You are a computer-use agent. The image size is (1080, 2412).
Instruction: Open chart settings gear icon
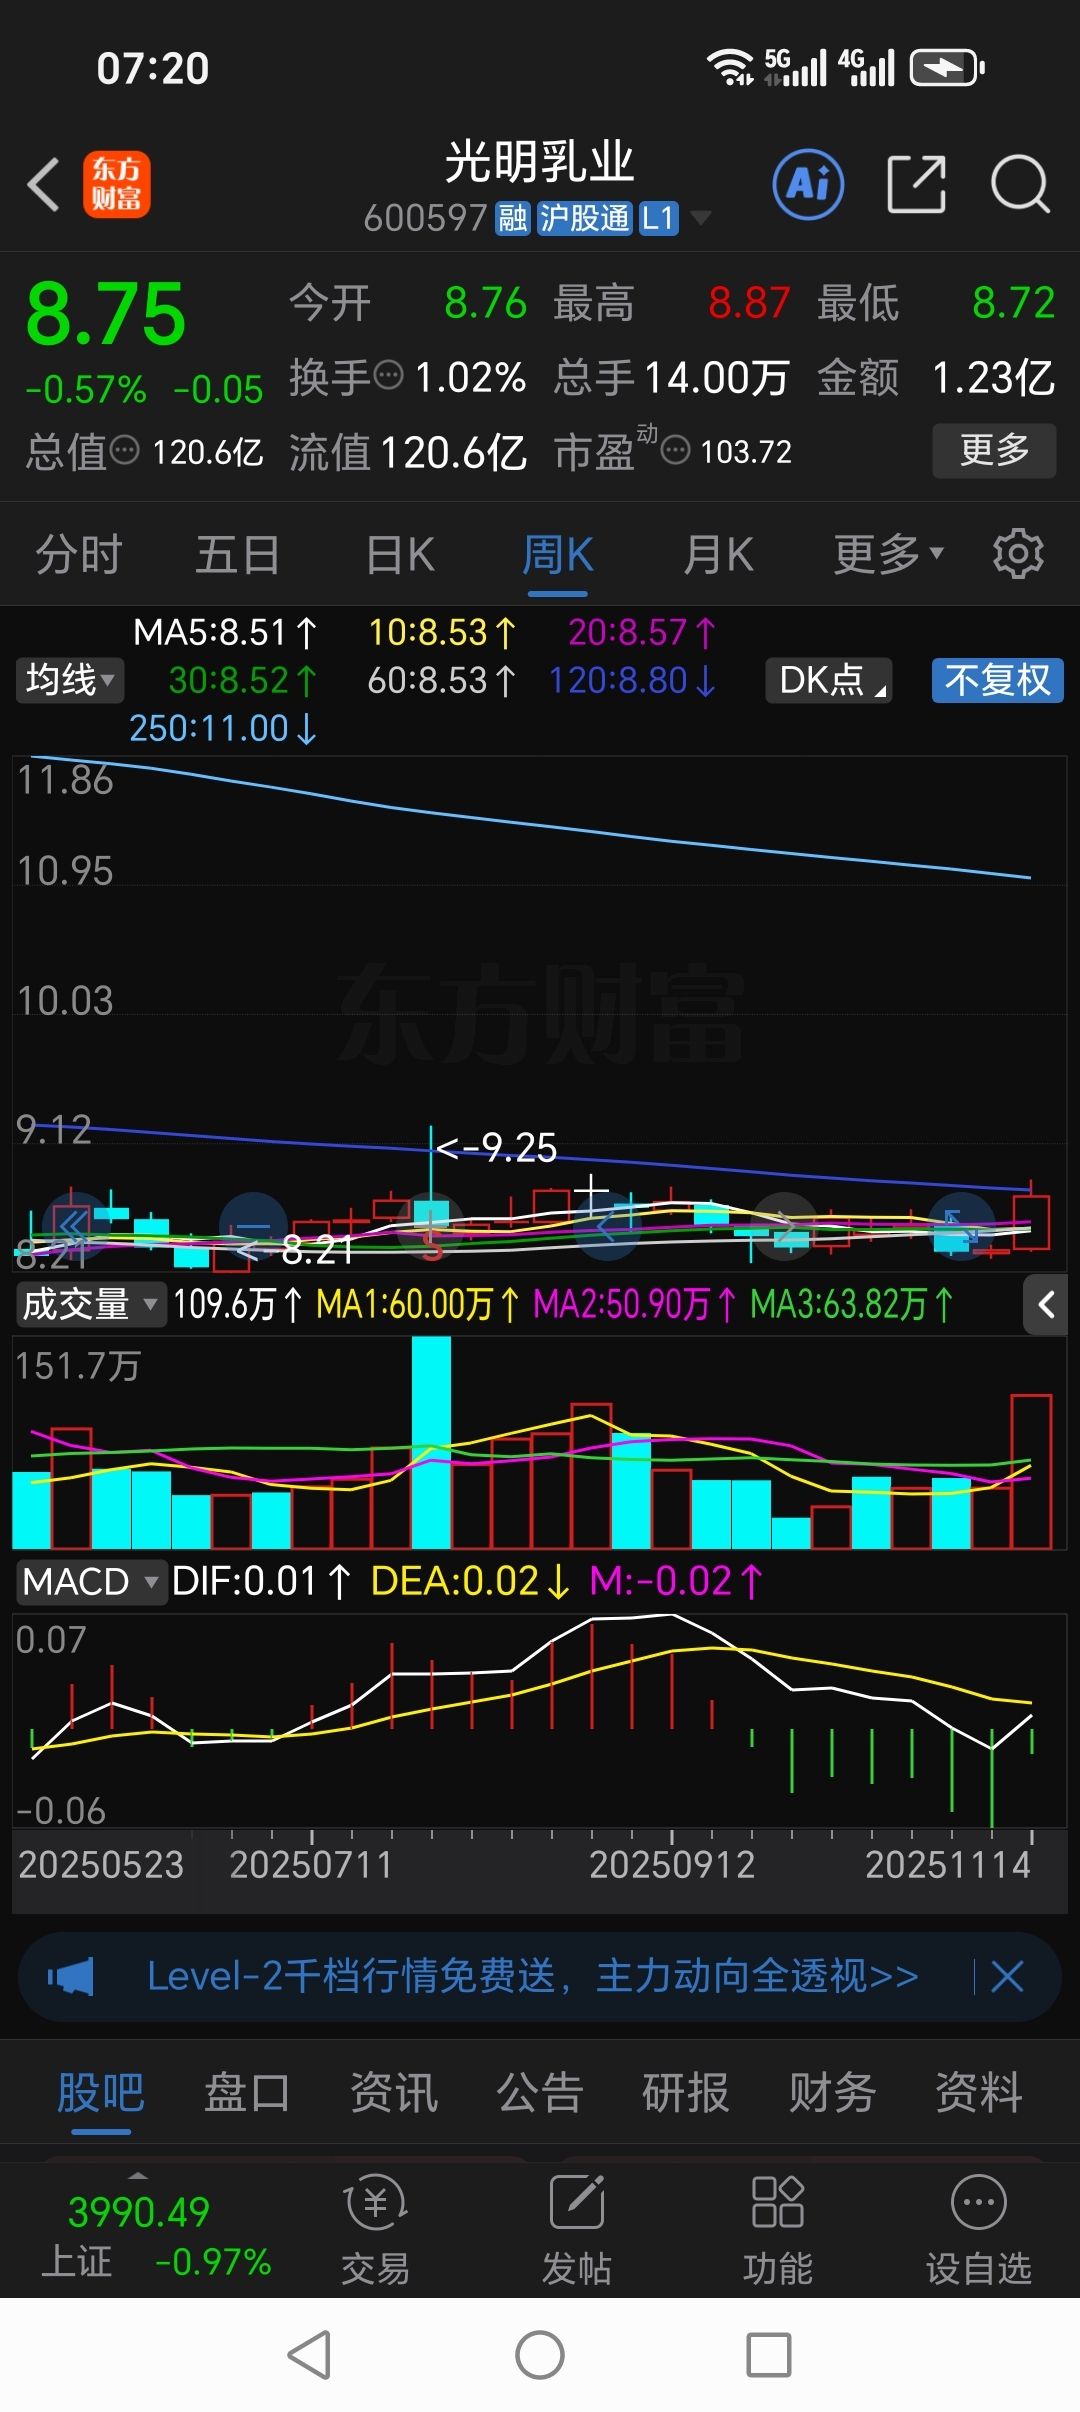point(1018,554)
